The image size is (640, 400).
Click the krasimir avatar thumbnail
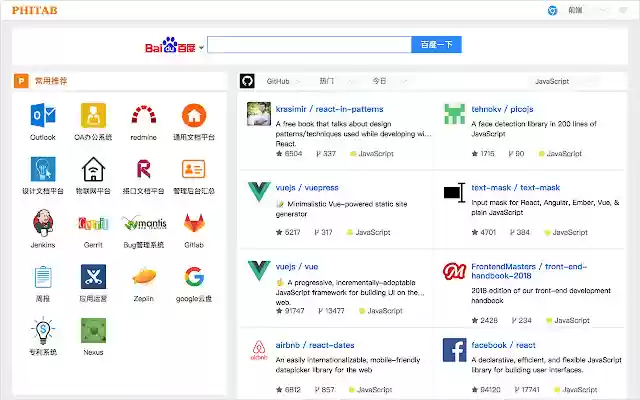259,114
